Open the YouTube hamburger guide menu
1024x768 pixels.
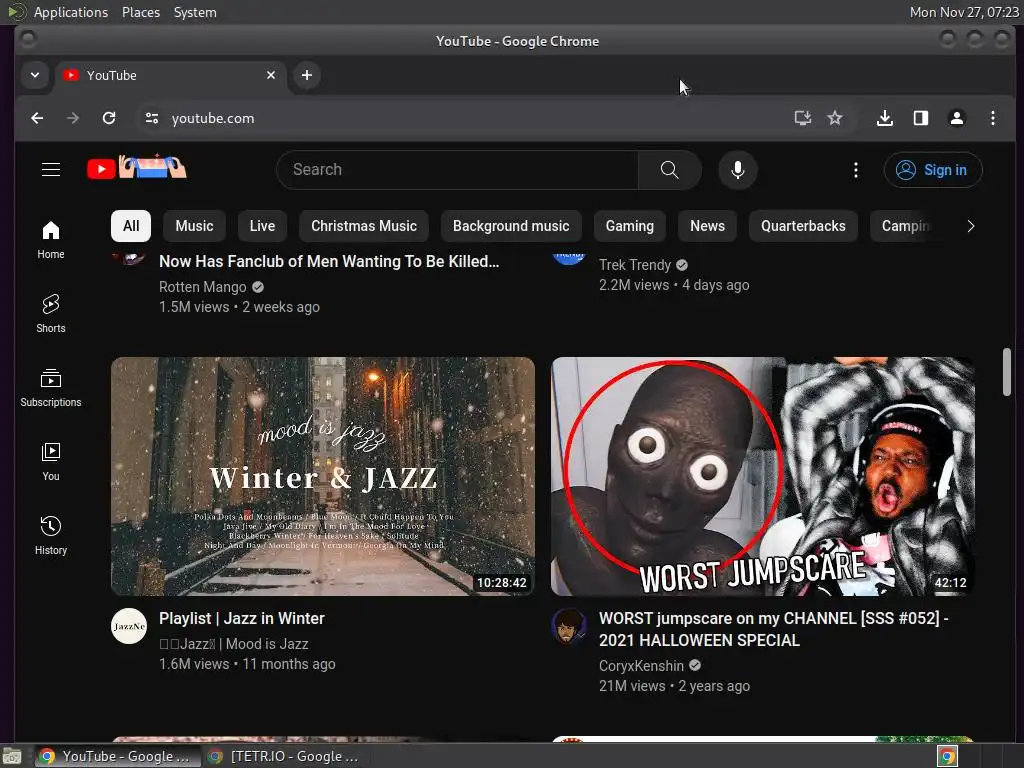51,170
